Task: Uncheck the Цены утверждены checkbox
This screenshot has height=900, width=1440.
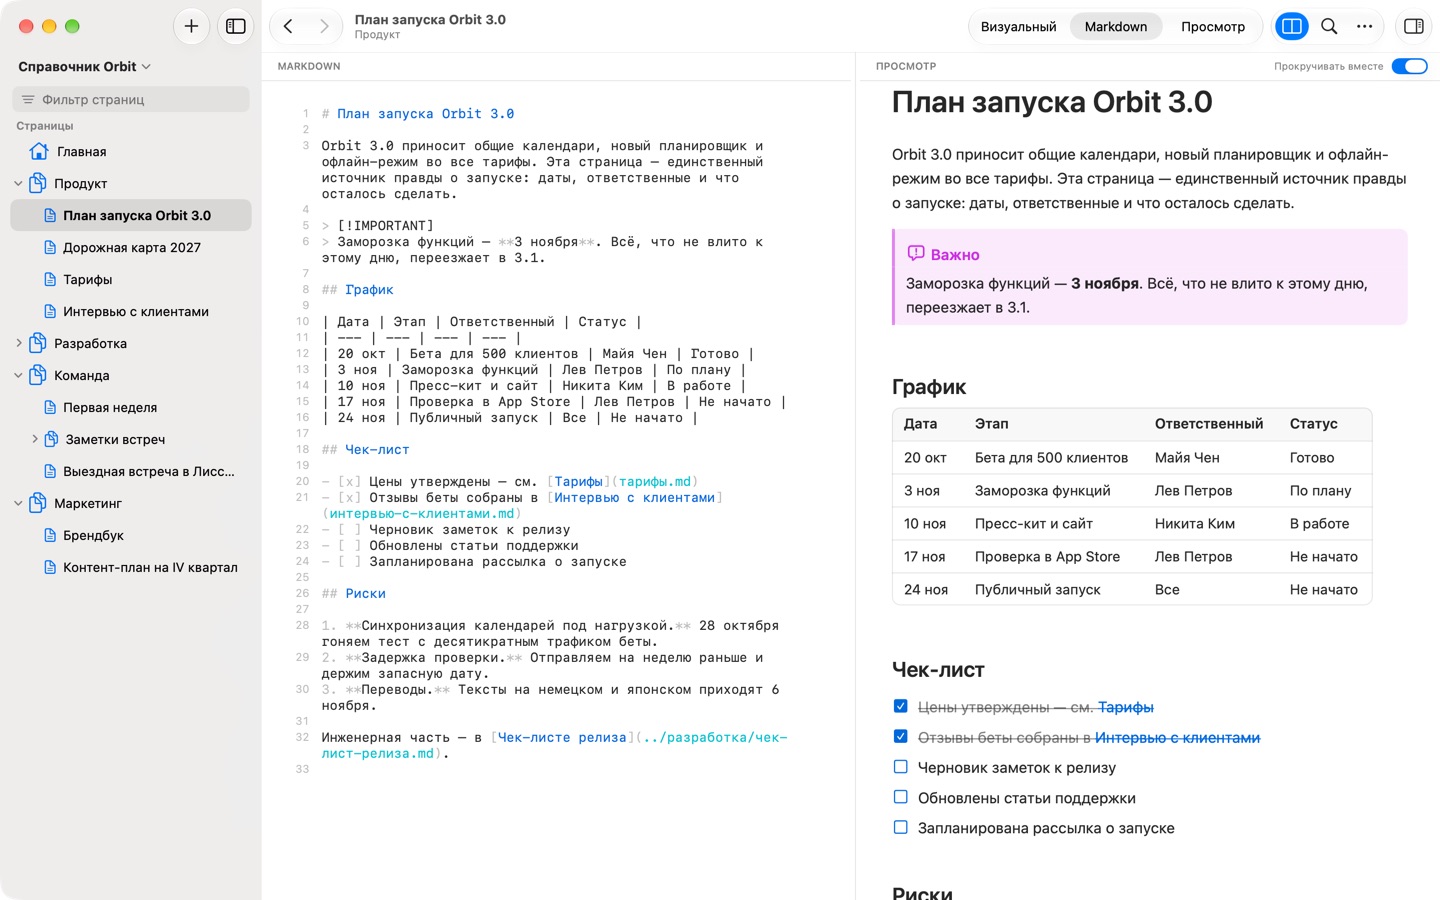Action: 900,706
